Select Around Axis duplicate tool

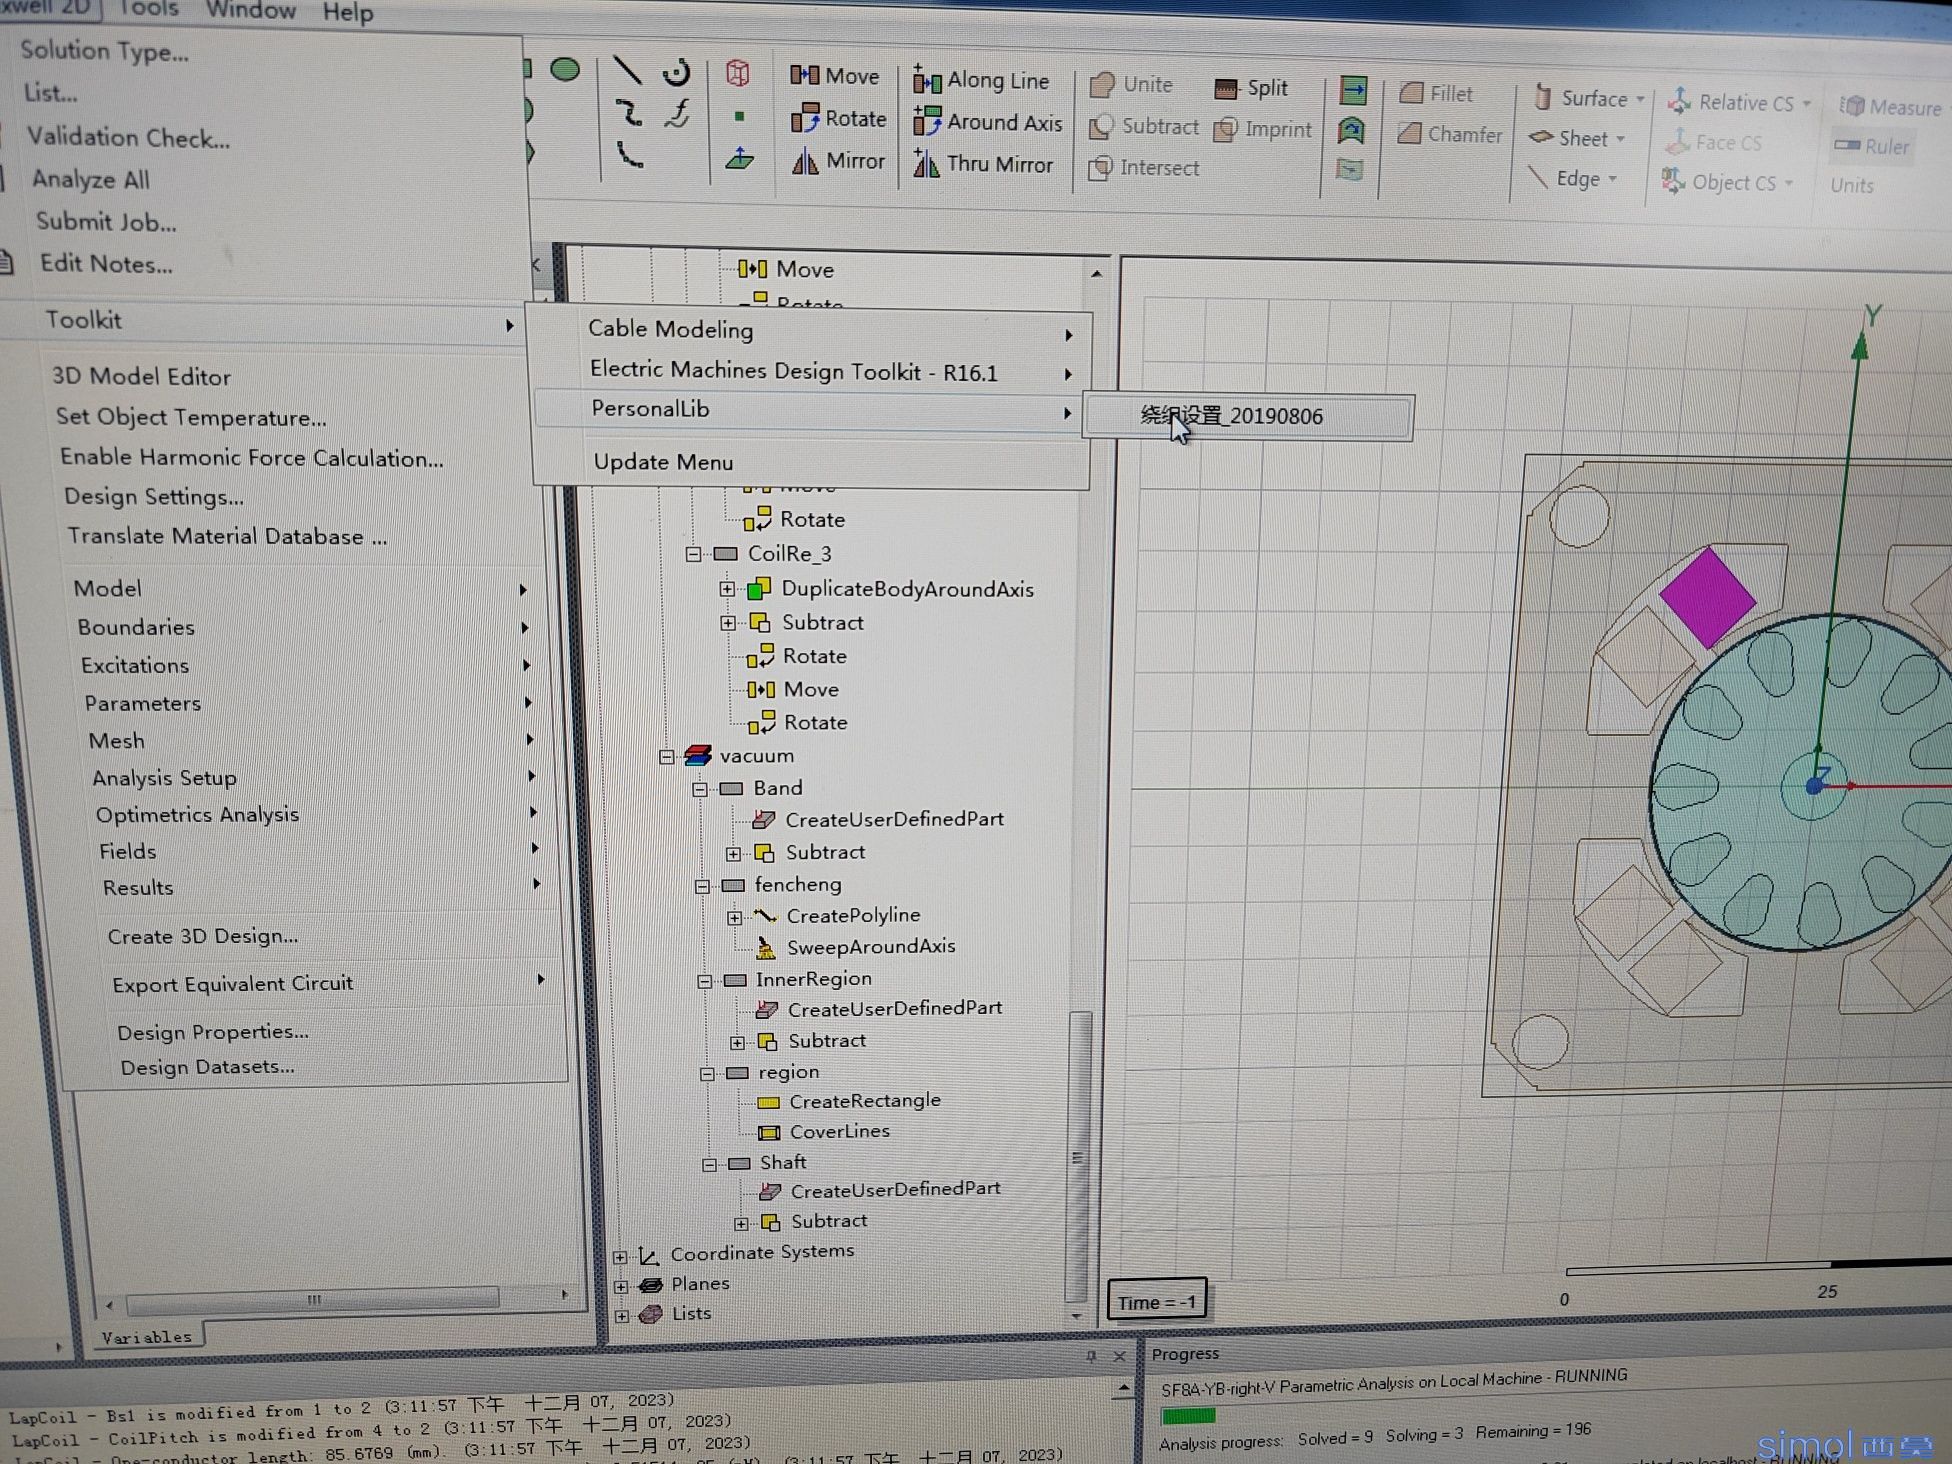point(987,122)
